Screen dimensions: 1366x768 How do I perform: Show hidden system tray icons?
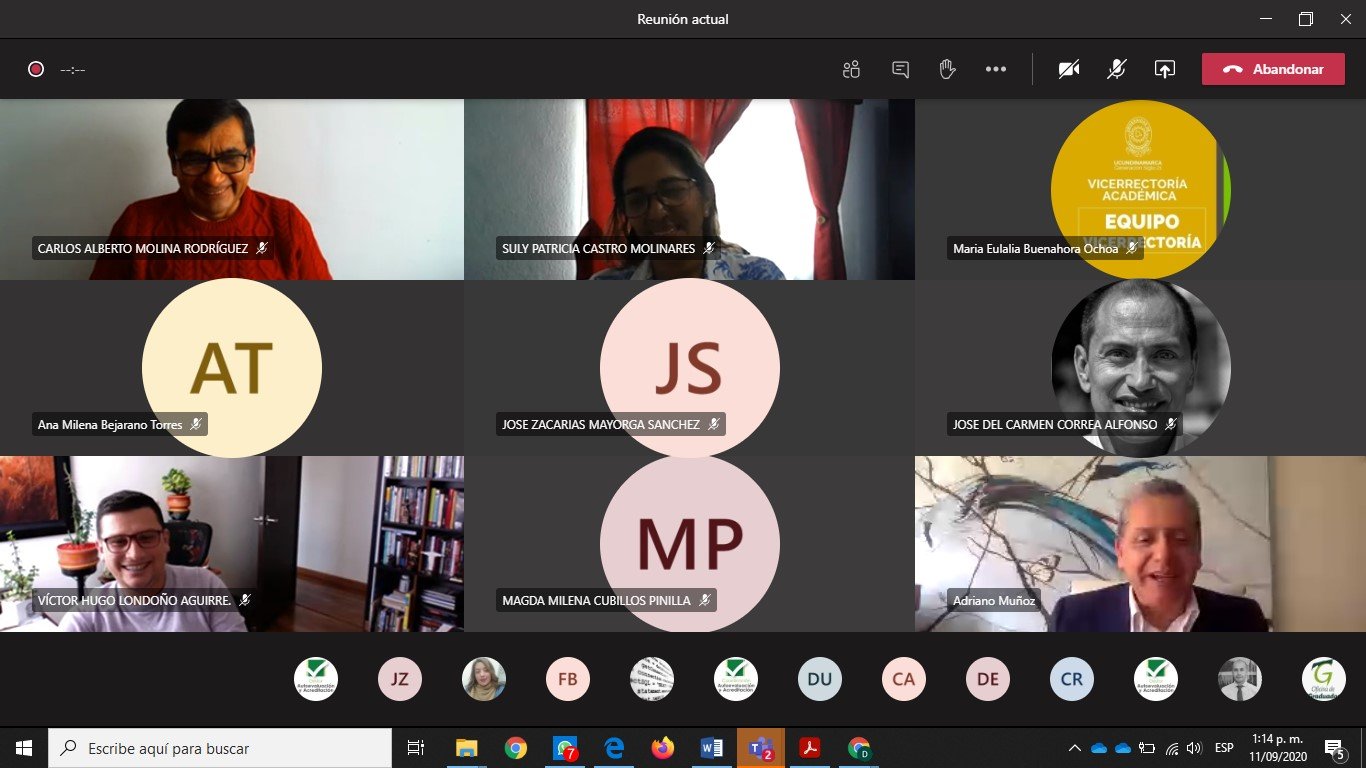pos(1075,748)
